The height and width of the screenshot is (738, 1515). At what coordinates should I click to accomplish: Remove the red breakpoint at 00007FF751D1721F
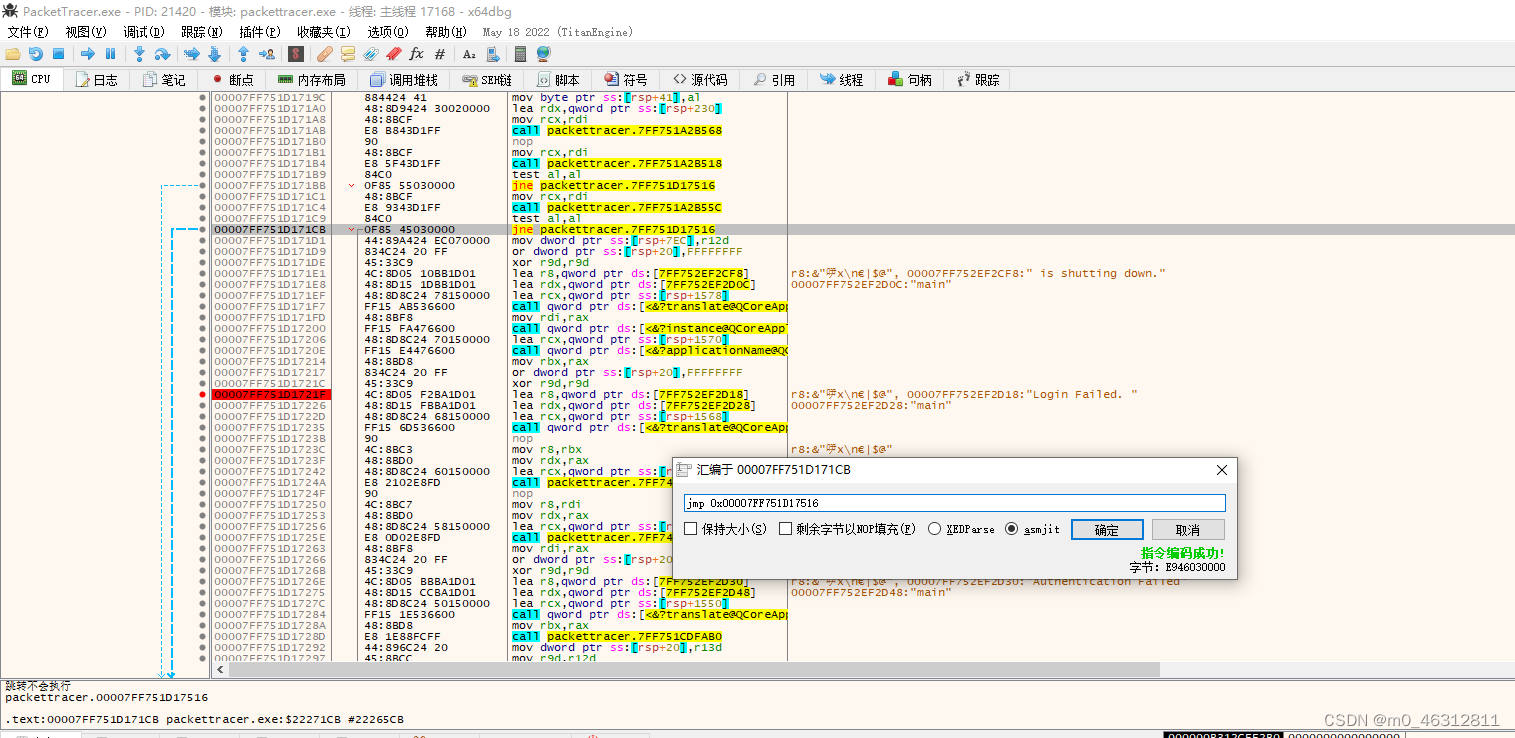pos(202,394)
